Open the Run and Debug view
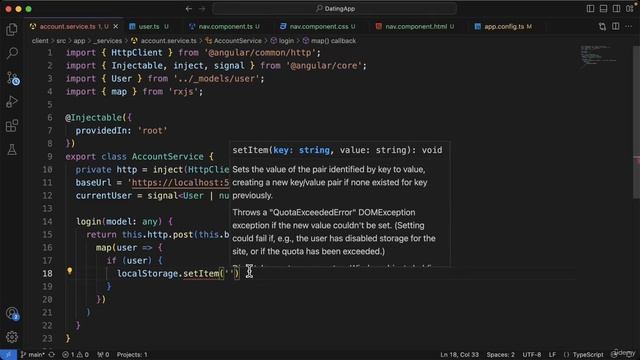640x360 pixels. 12,102
